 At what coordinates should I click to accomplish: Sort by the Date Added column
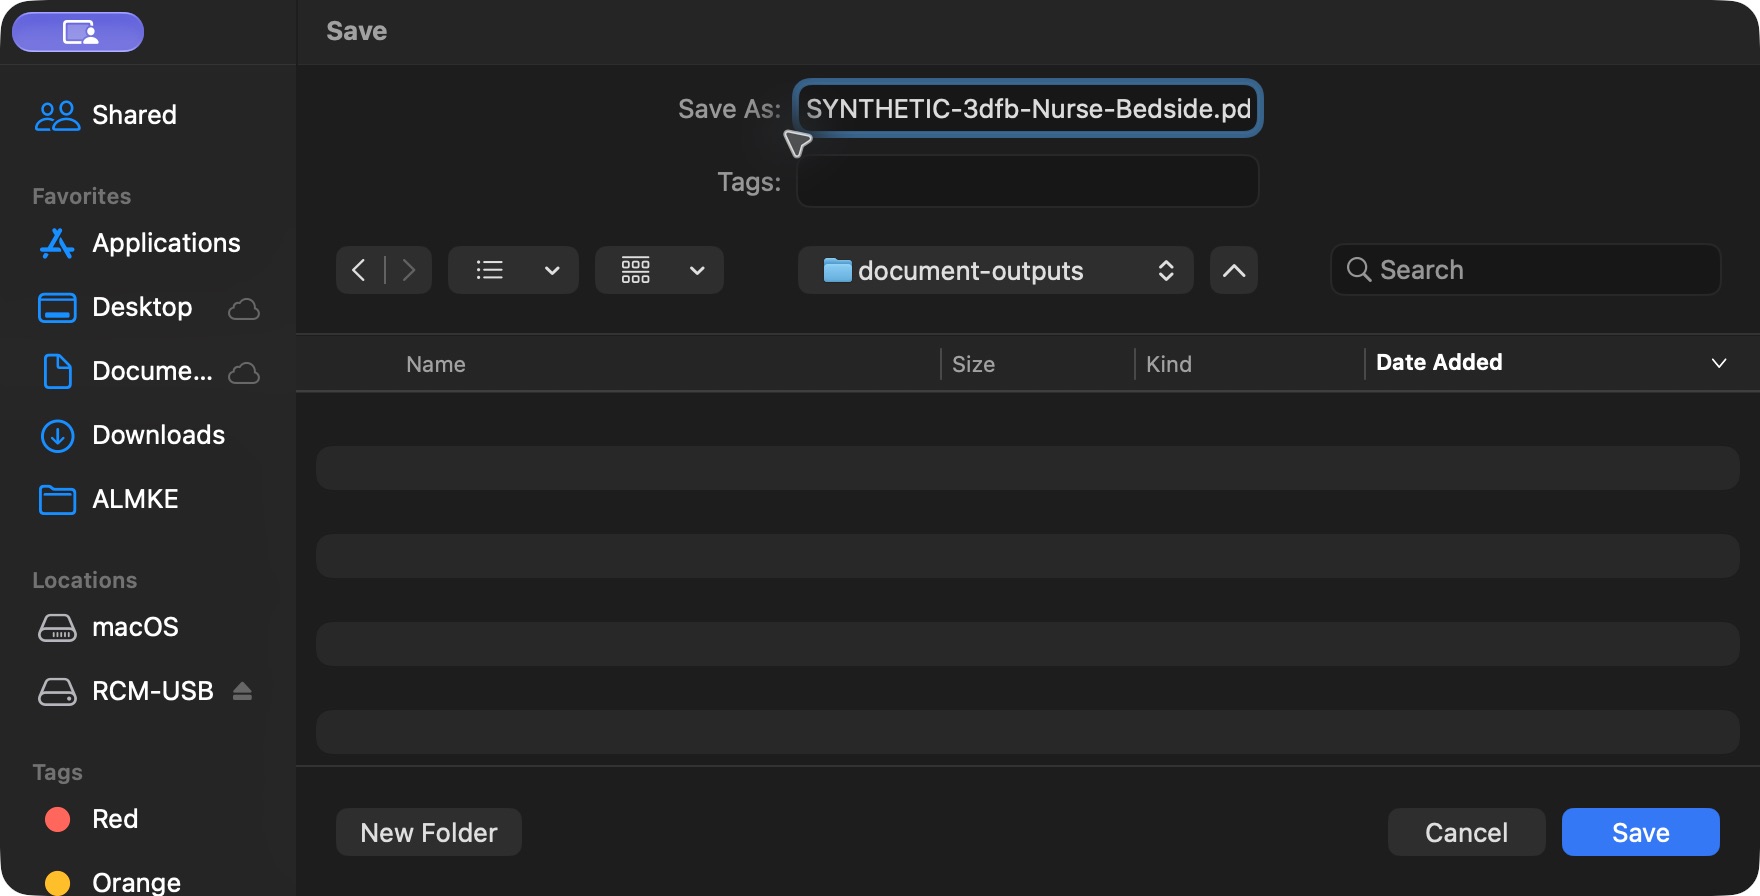tap(1439, 362)
